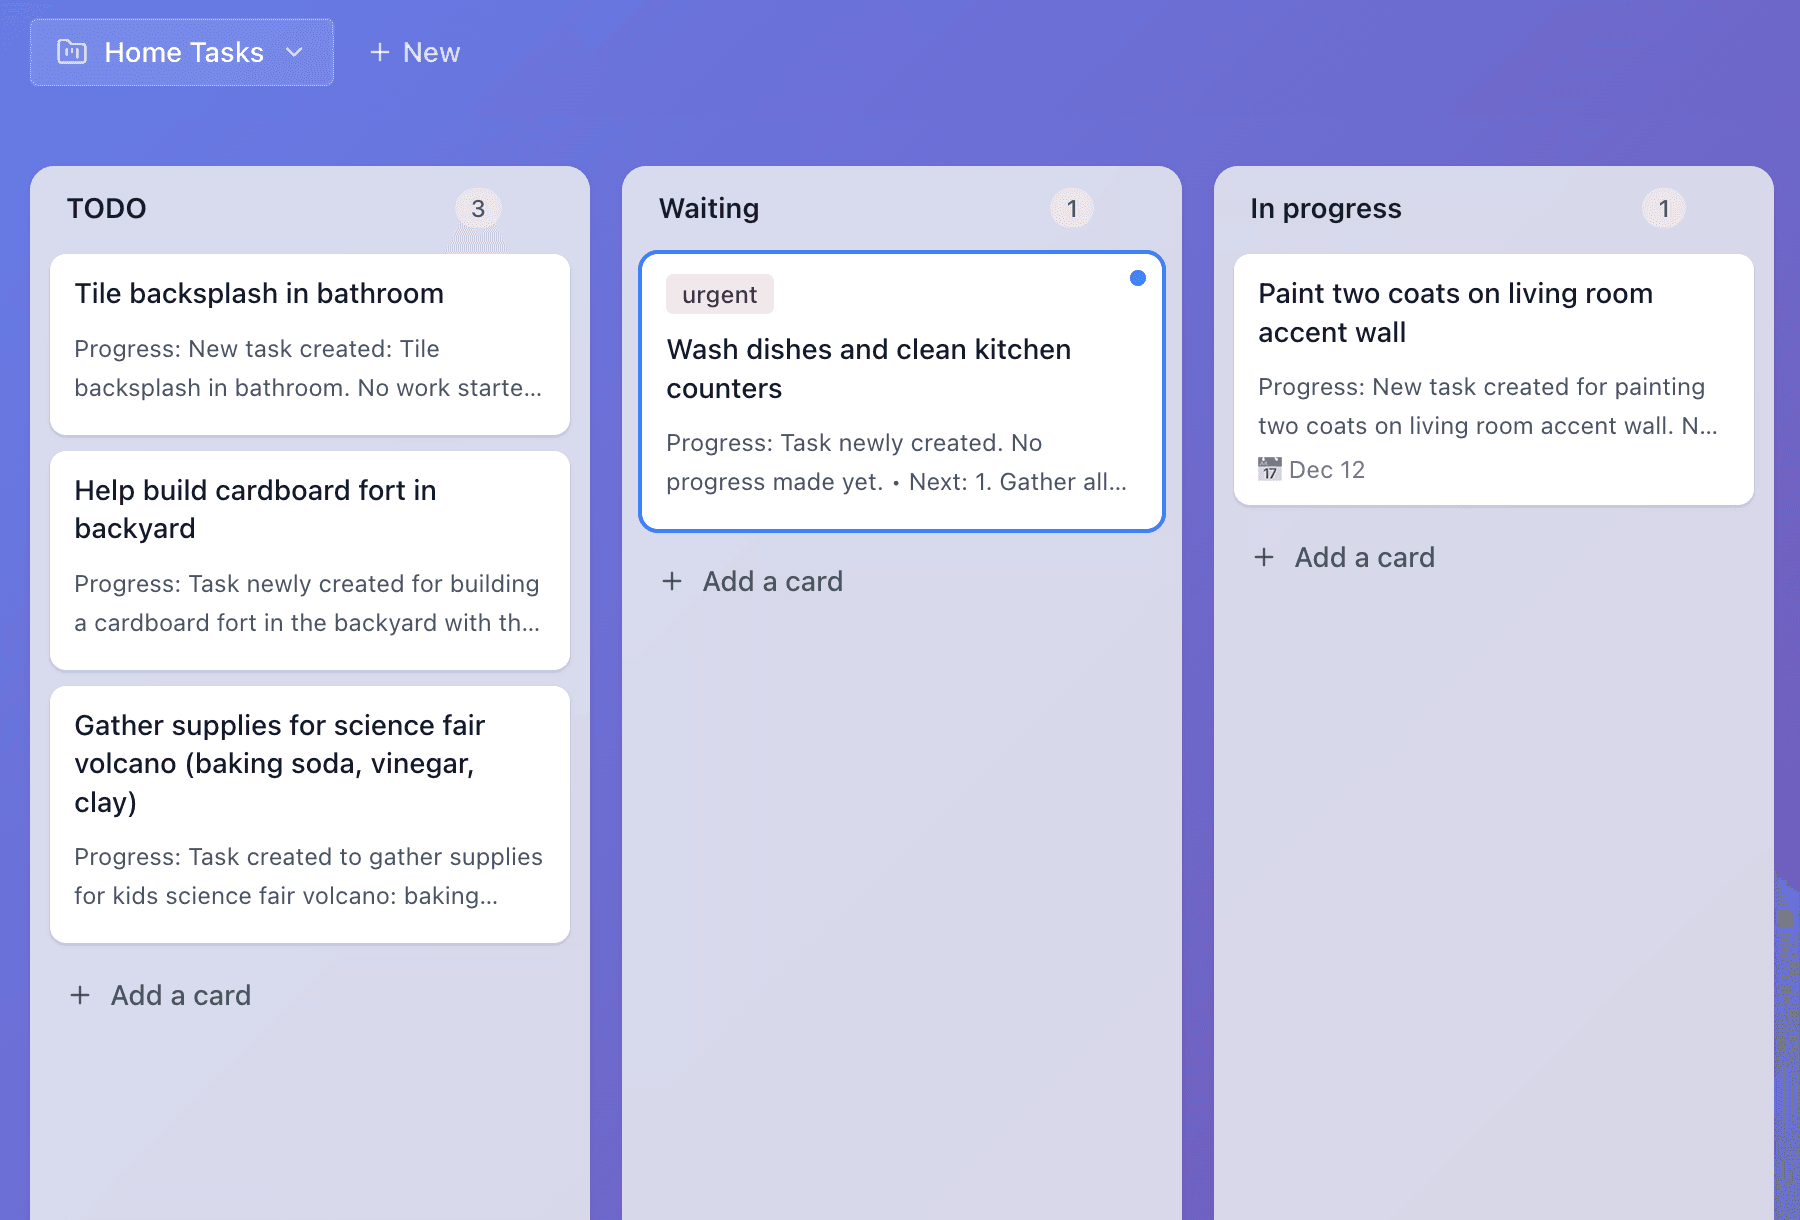
Task: Click the plus icon on the New button
Action: 380,52
